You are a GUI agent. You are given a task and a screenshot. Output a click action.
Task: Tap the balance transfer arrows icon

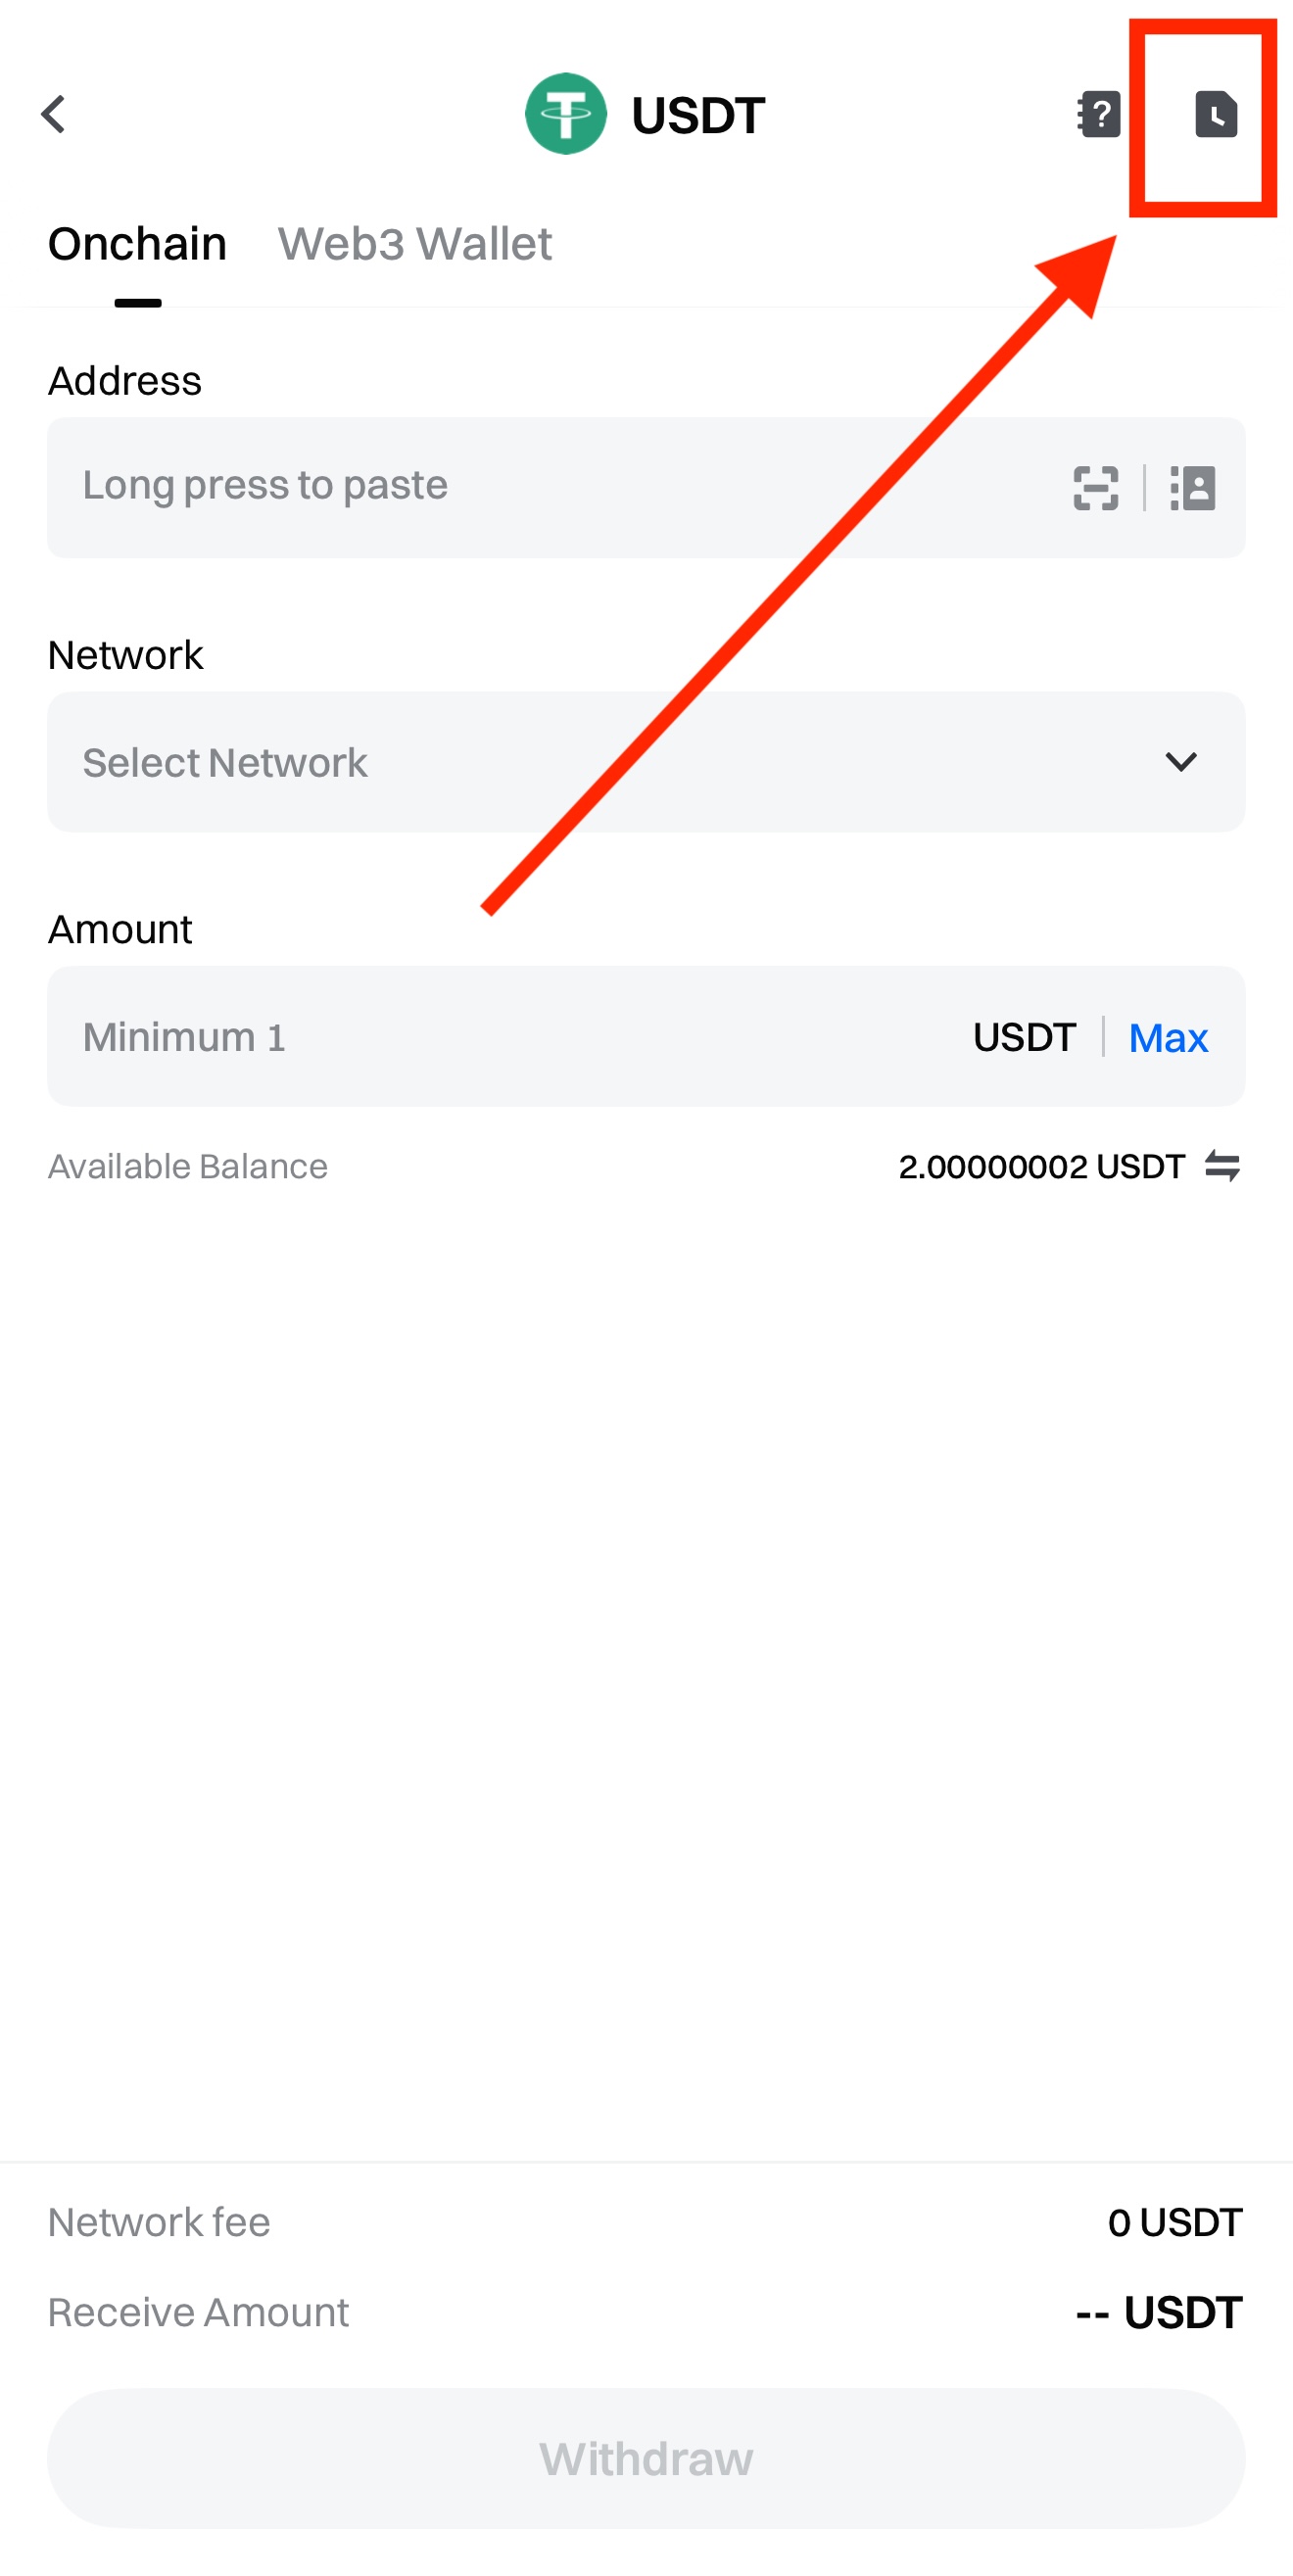[1222, 1166]
